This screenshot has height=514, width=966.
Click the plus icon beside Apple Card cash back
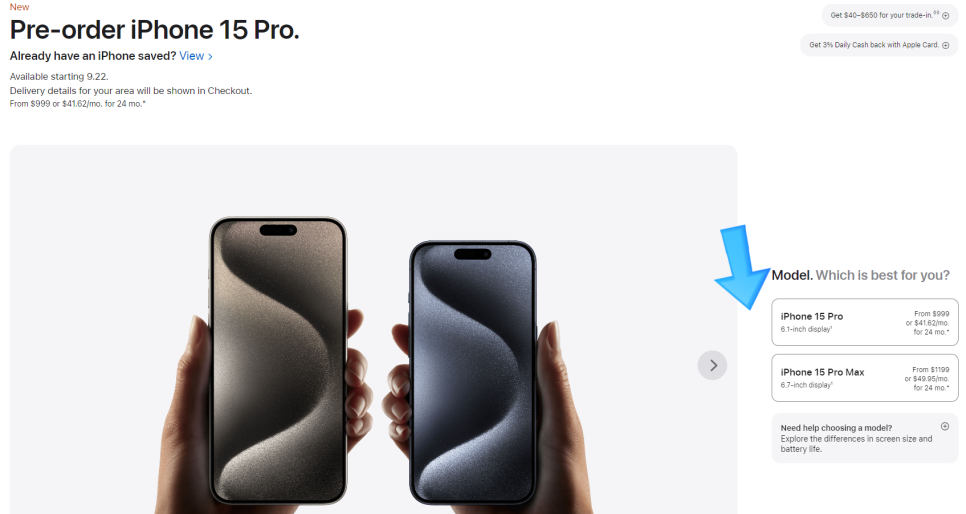946,45
